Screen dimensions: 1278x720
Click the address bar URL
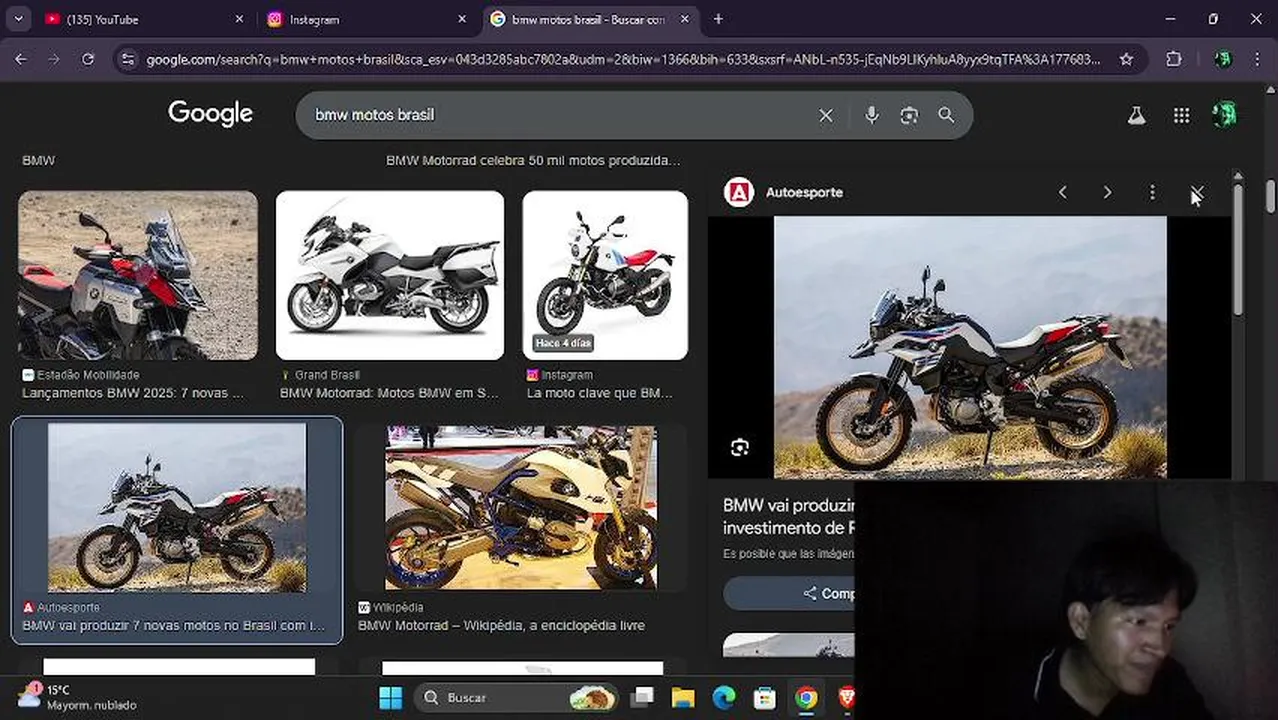pos(623,59)
